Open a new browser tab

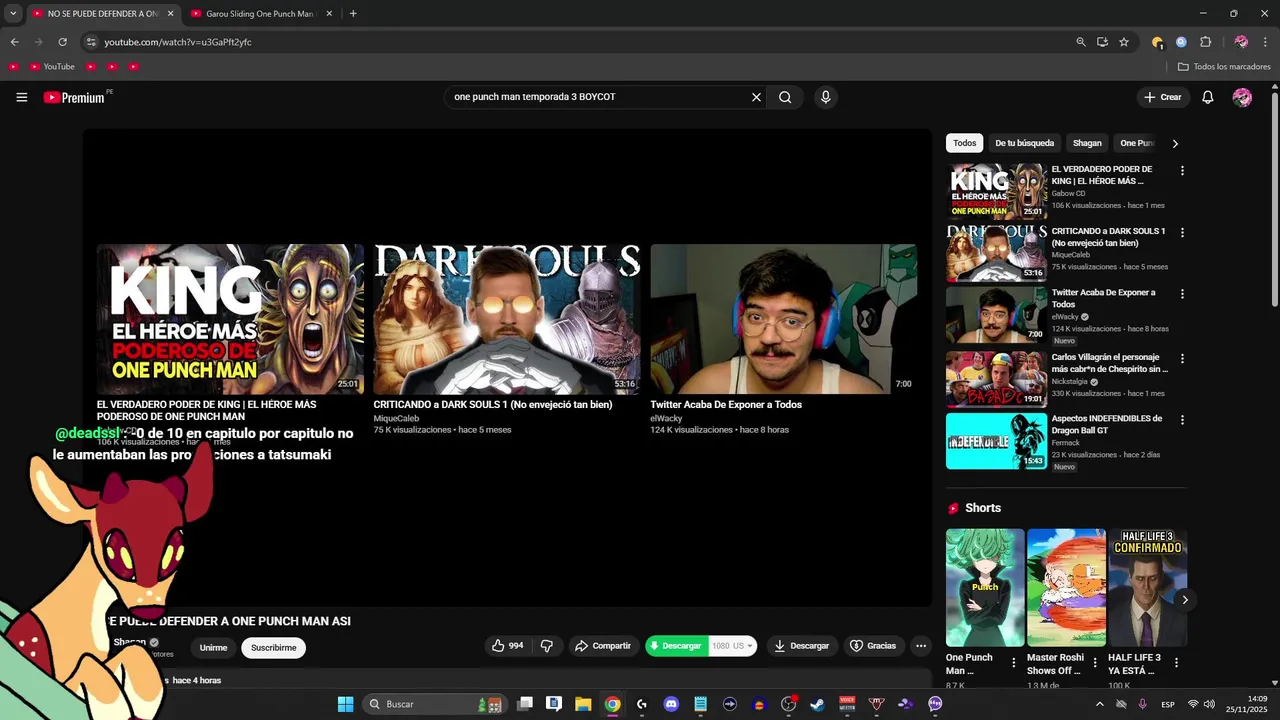tap(353, 14)
